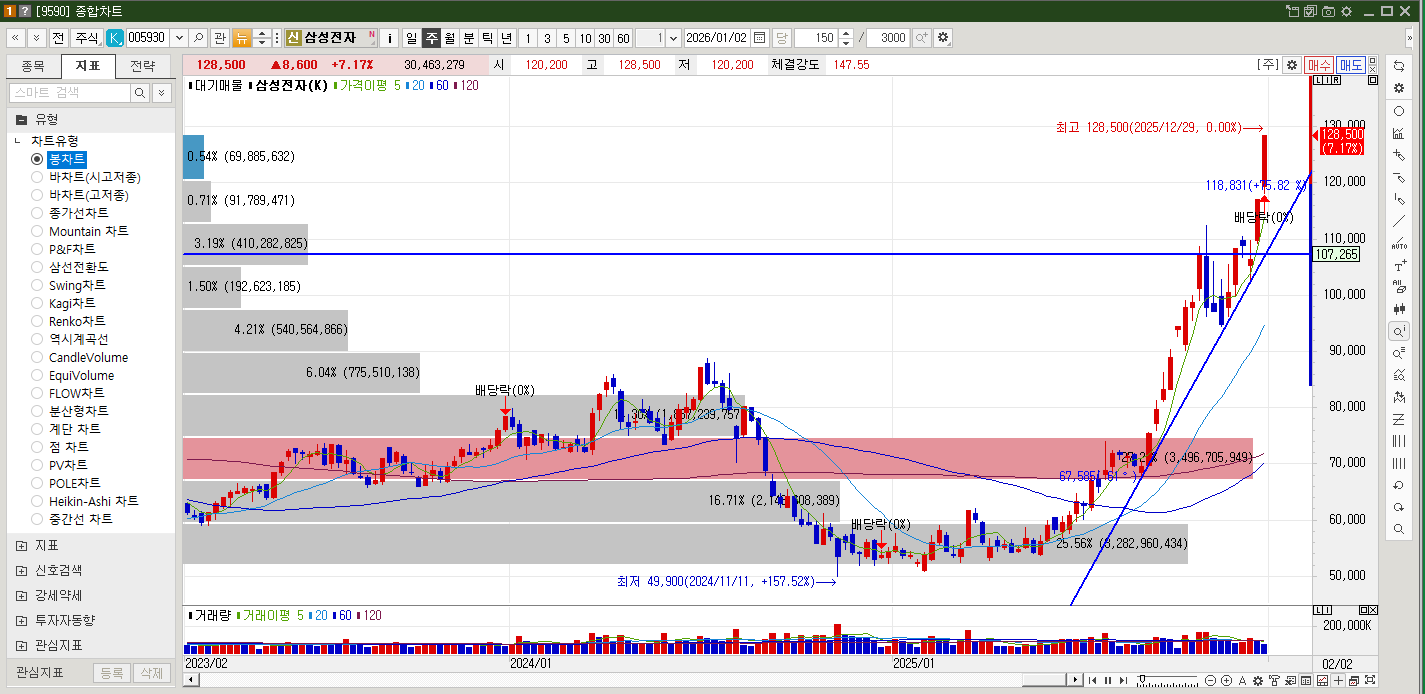Open the date calendar picker icon
The height and width of the screenshot is (694, 1425).
[759, 38]
